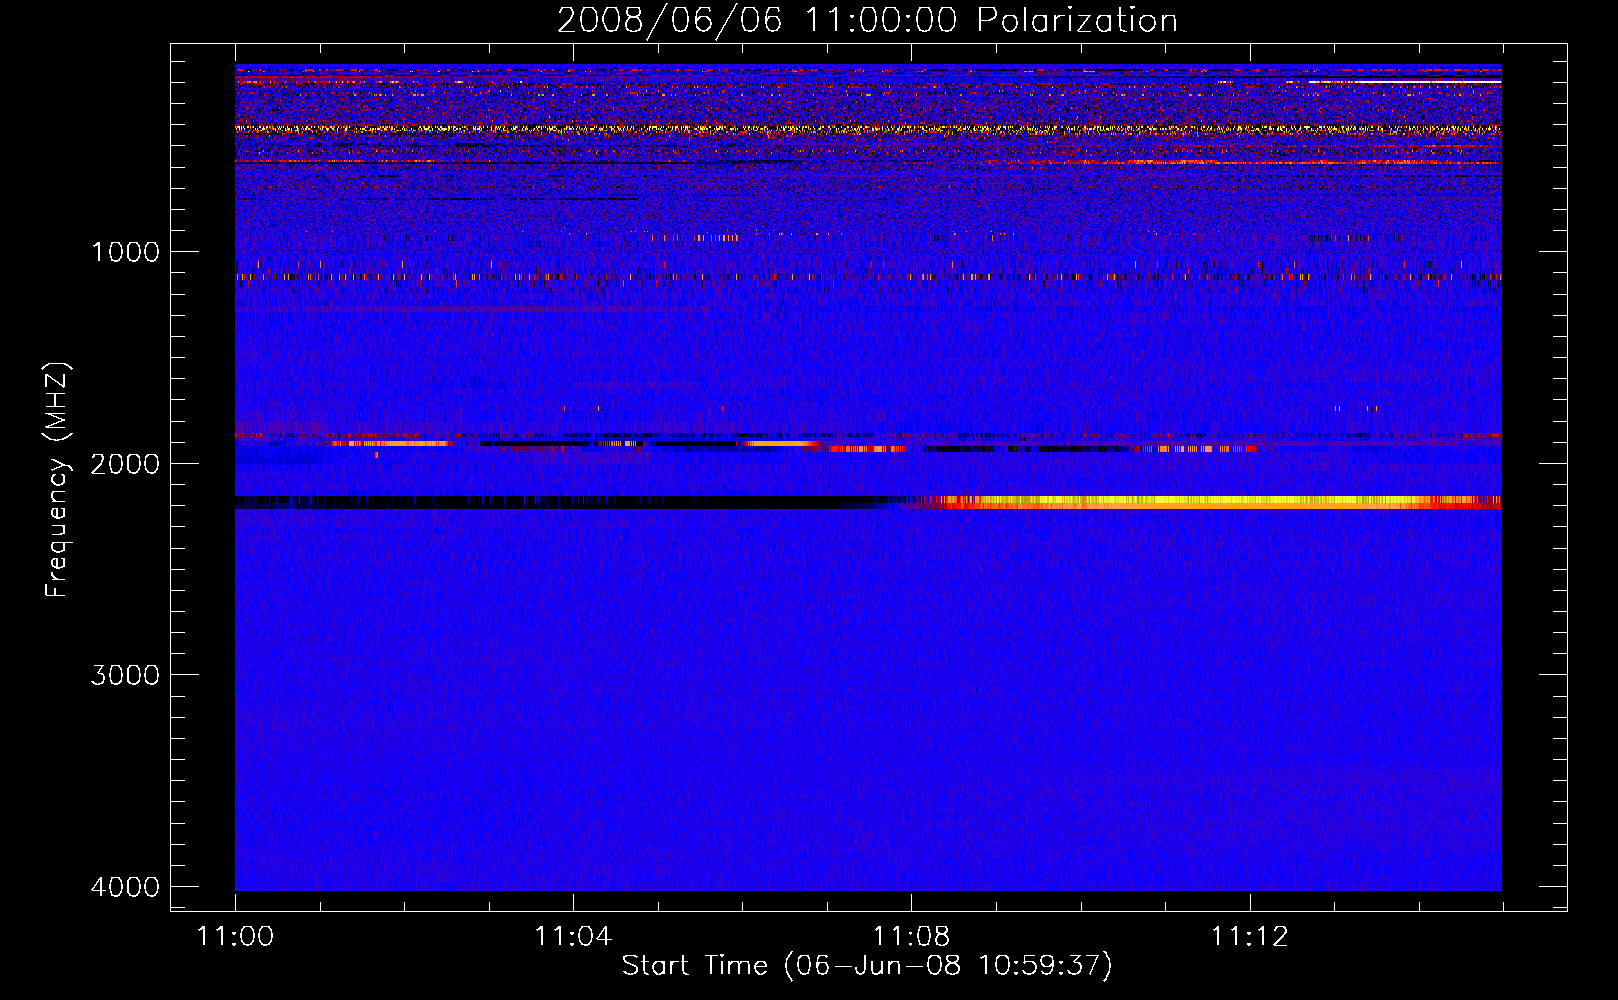Image resolution: width=1618 pixels, height=1000 pixels.
Task: Click the 'Frequency (MHZ)' axis title
Action: point(57,480)
